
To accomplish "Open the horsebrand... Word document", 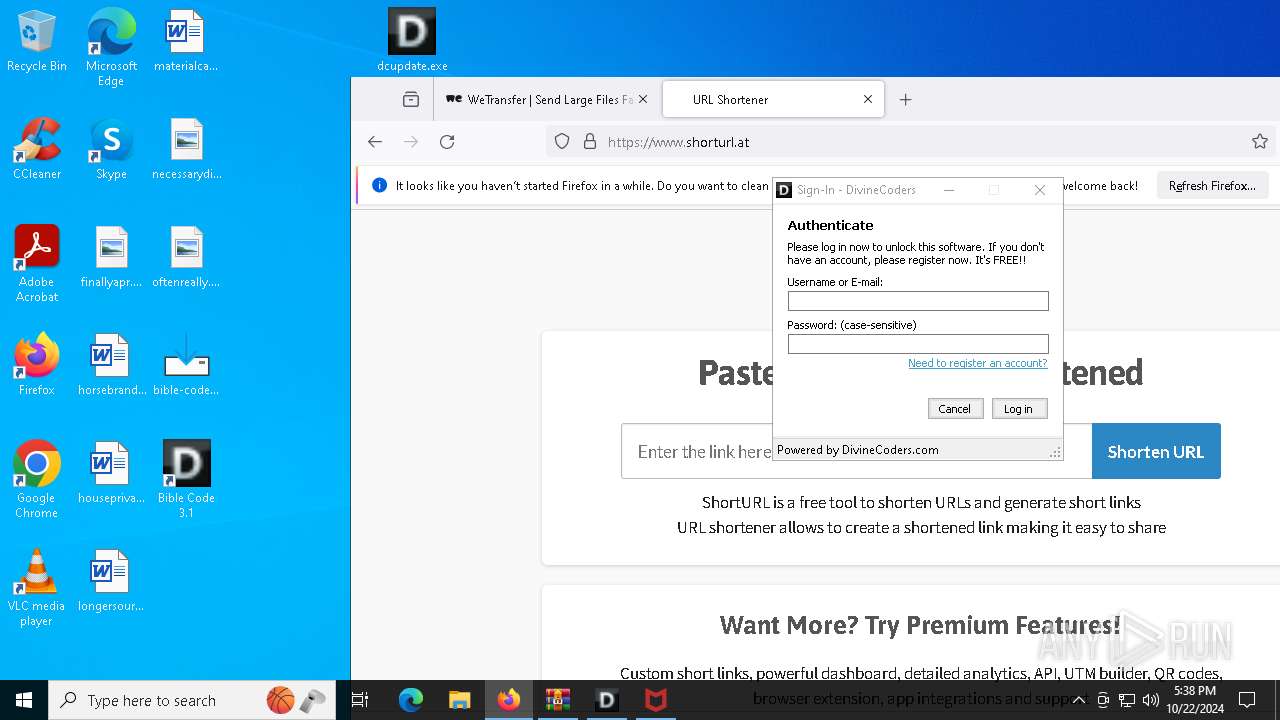I will [x=111, y=366].
